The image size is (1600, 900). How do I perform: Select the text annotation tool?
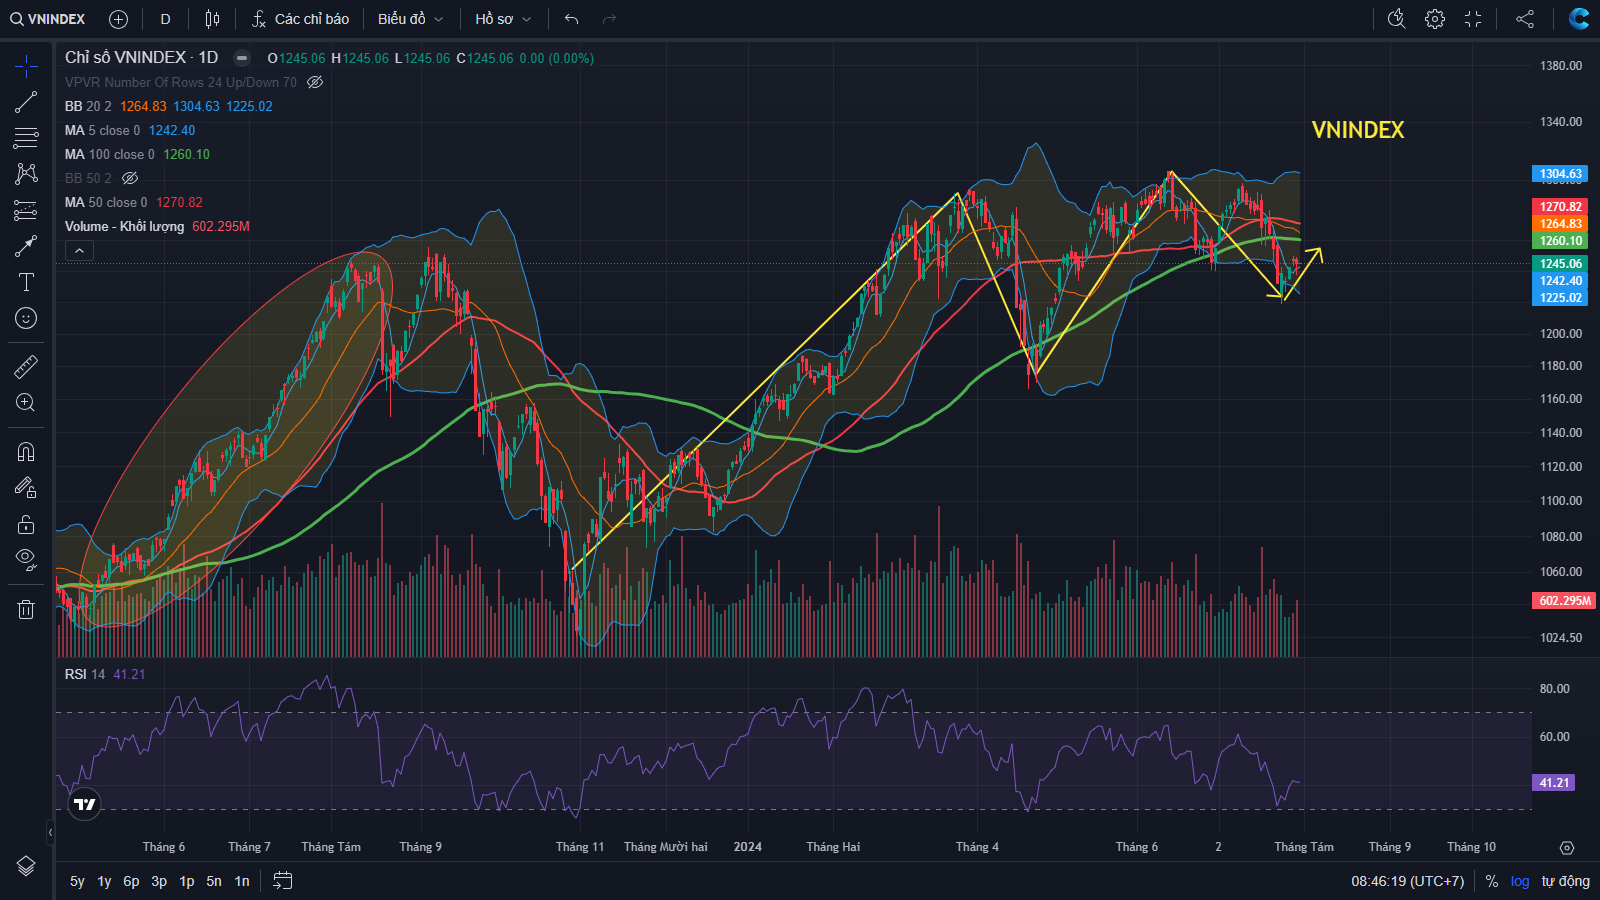(x=26, y=282)
